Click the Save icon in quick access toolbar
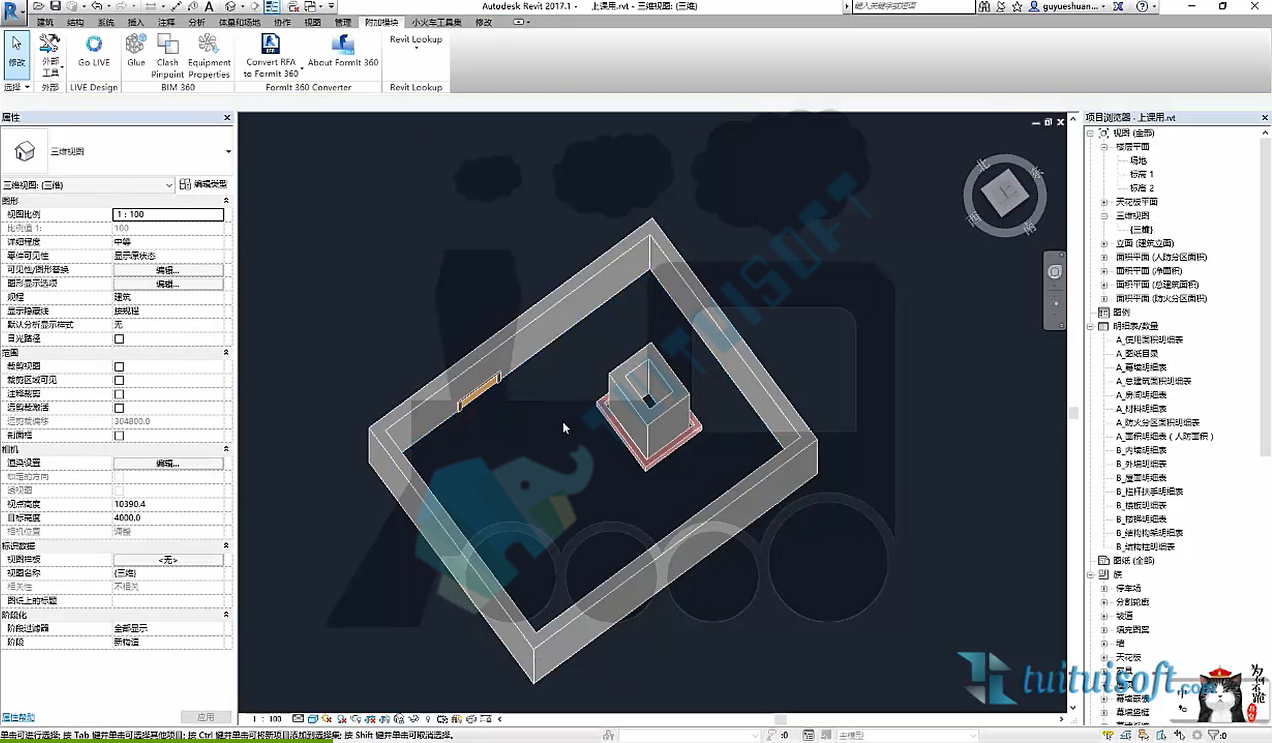1272x743 pixels. (x=56, y=6)
